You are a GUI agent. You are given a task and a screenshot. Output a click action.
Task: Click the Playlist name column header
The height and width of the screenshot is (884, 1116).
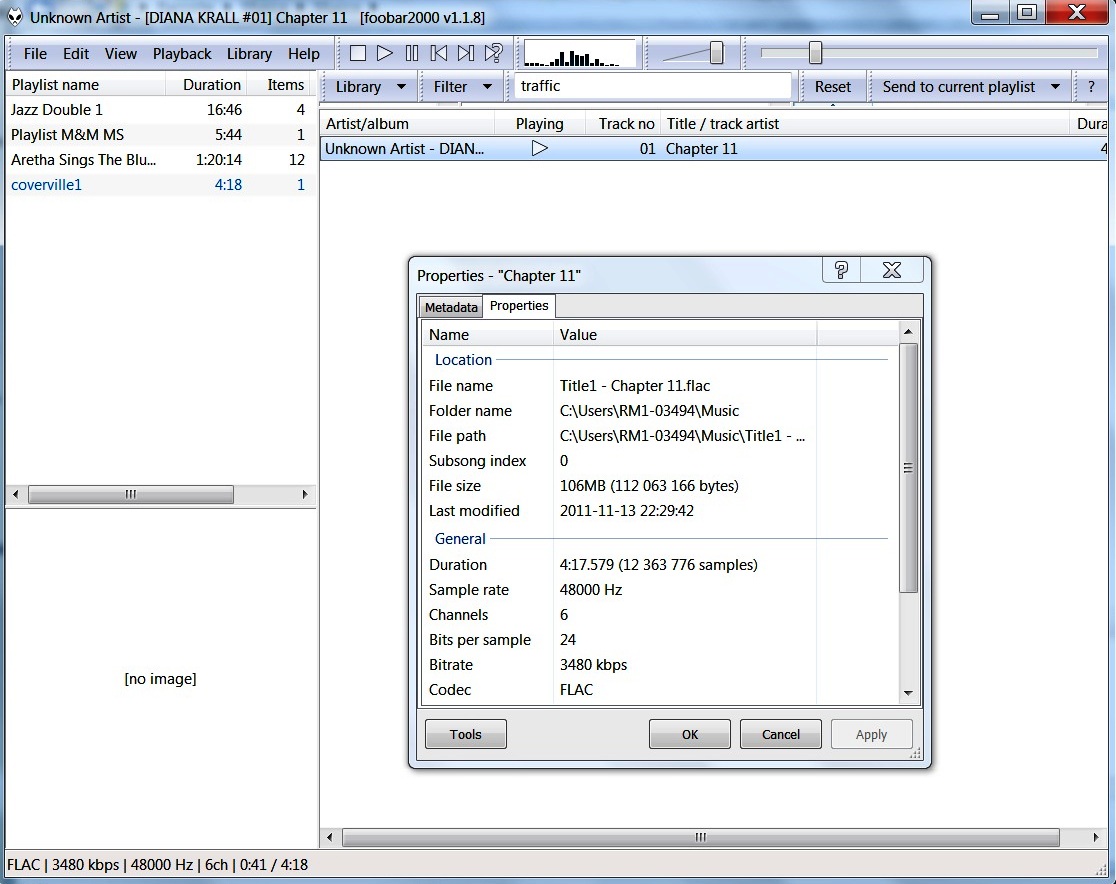[86, 85]
